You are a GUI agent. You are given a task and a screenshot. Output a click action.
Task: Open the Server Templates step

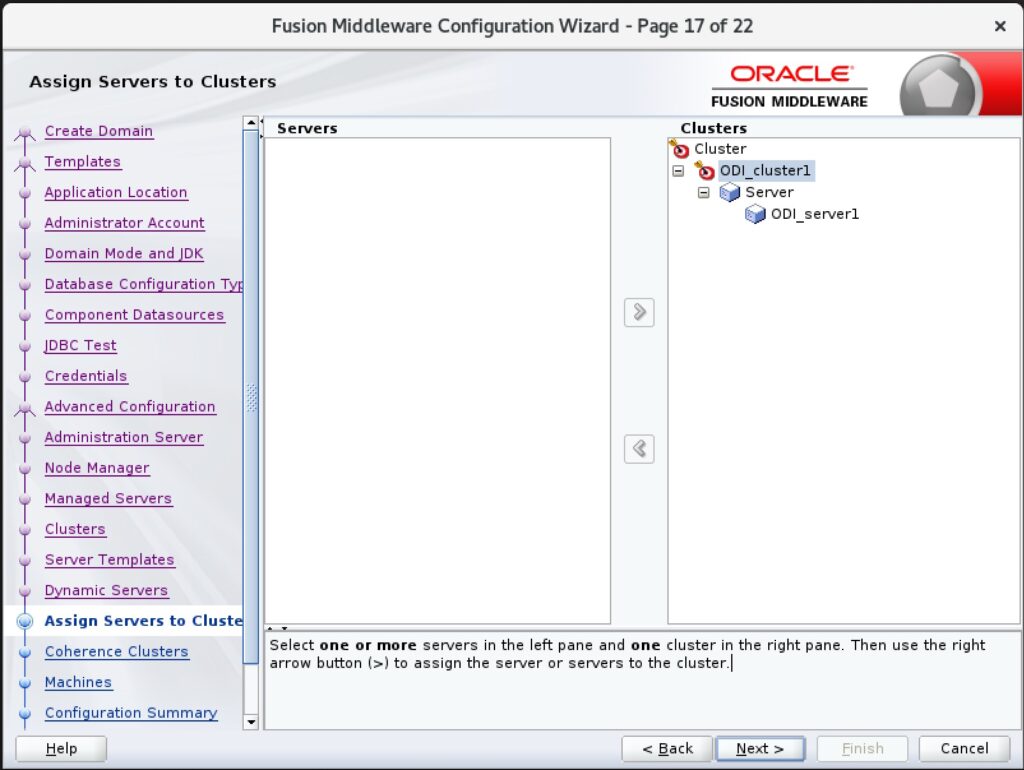point(109,560)
